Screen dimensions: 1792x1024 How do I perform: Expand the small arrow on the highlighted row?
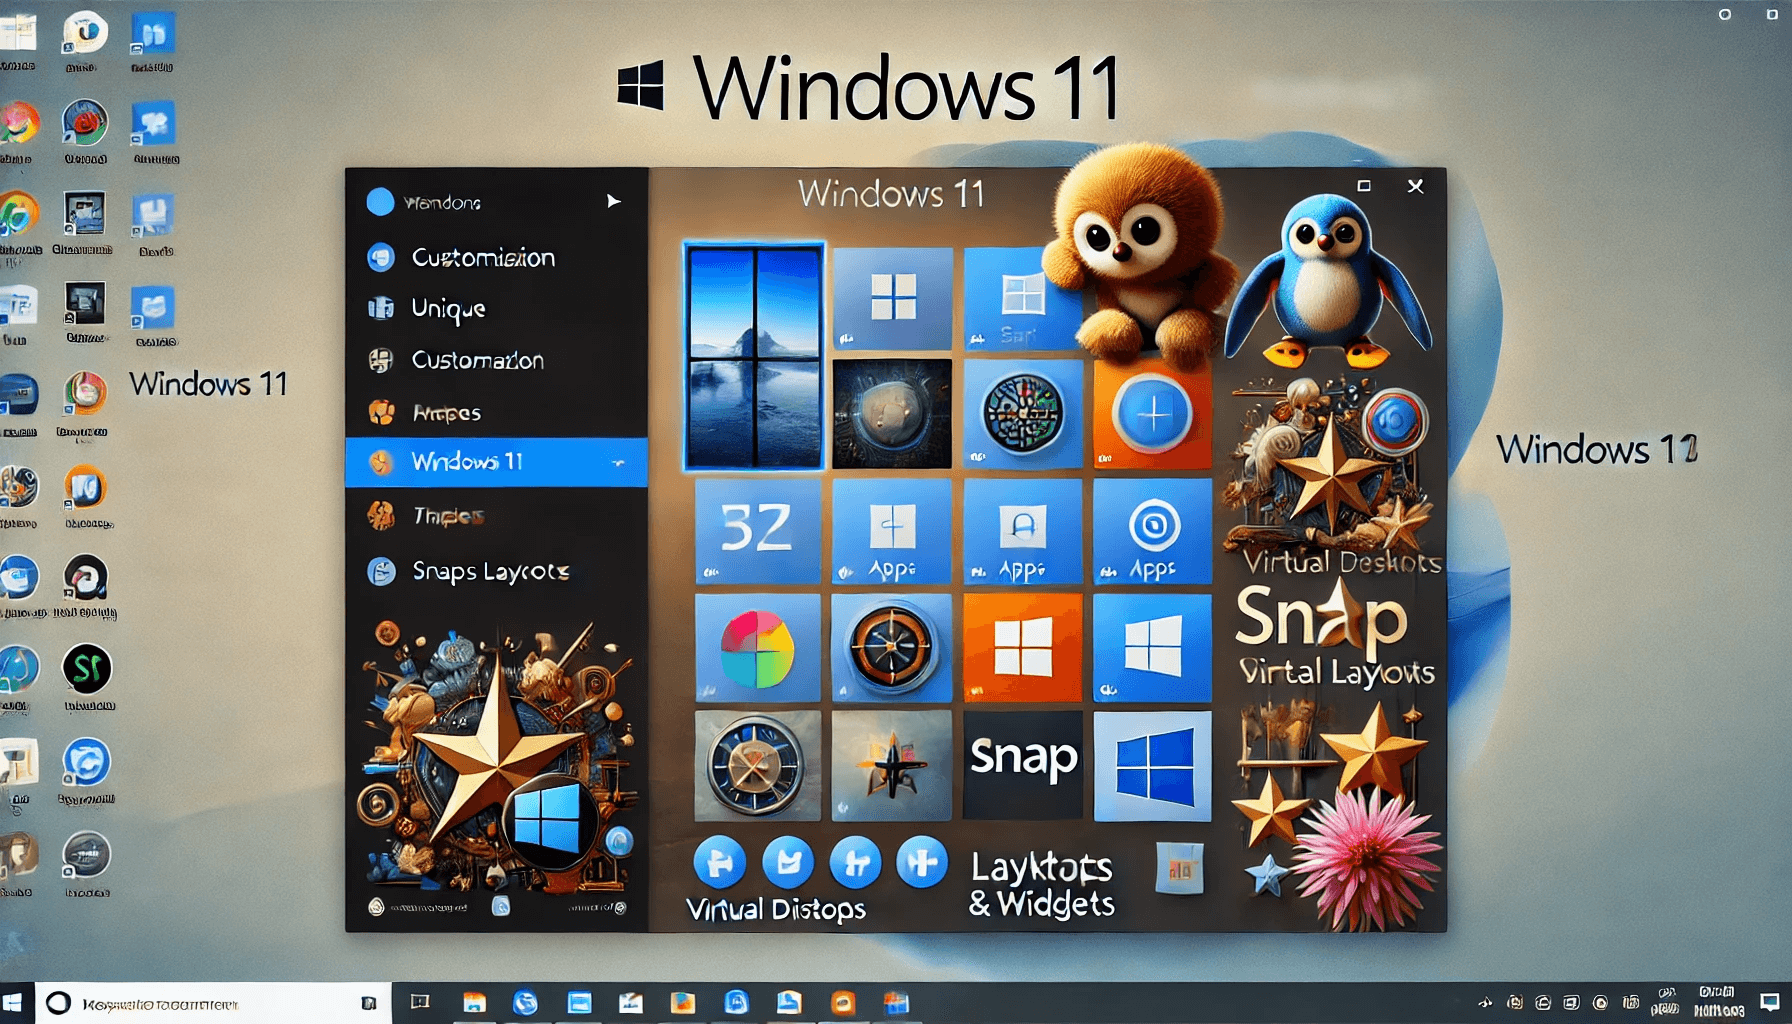[618, 463]
